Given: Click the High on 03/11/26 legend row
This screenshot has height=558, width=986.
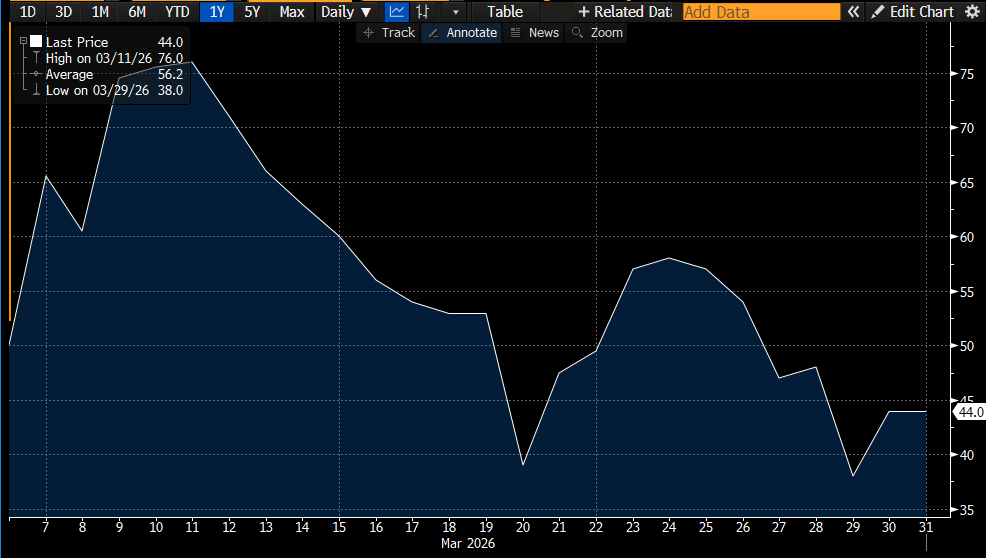Looking at the screenshot, I should pyautogui.click(x=114, y=59).
